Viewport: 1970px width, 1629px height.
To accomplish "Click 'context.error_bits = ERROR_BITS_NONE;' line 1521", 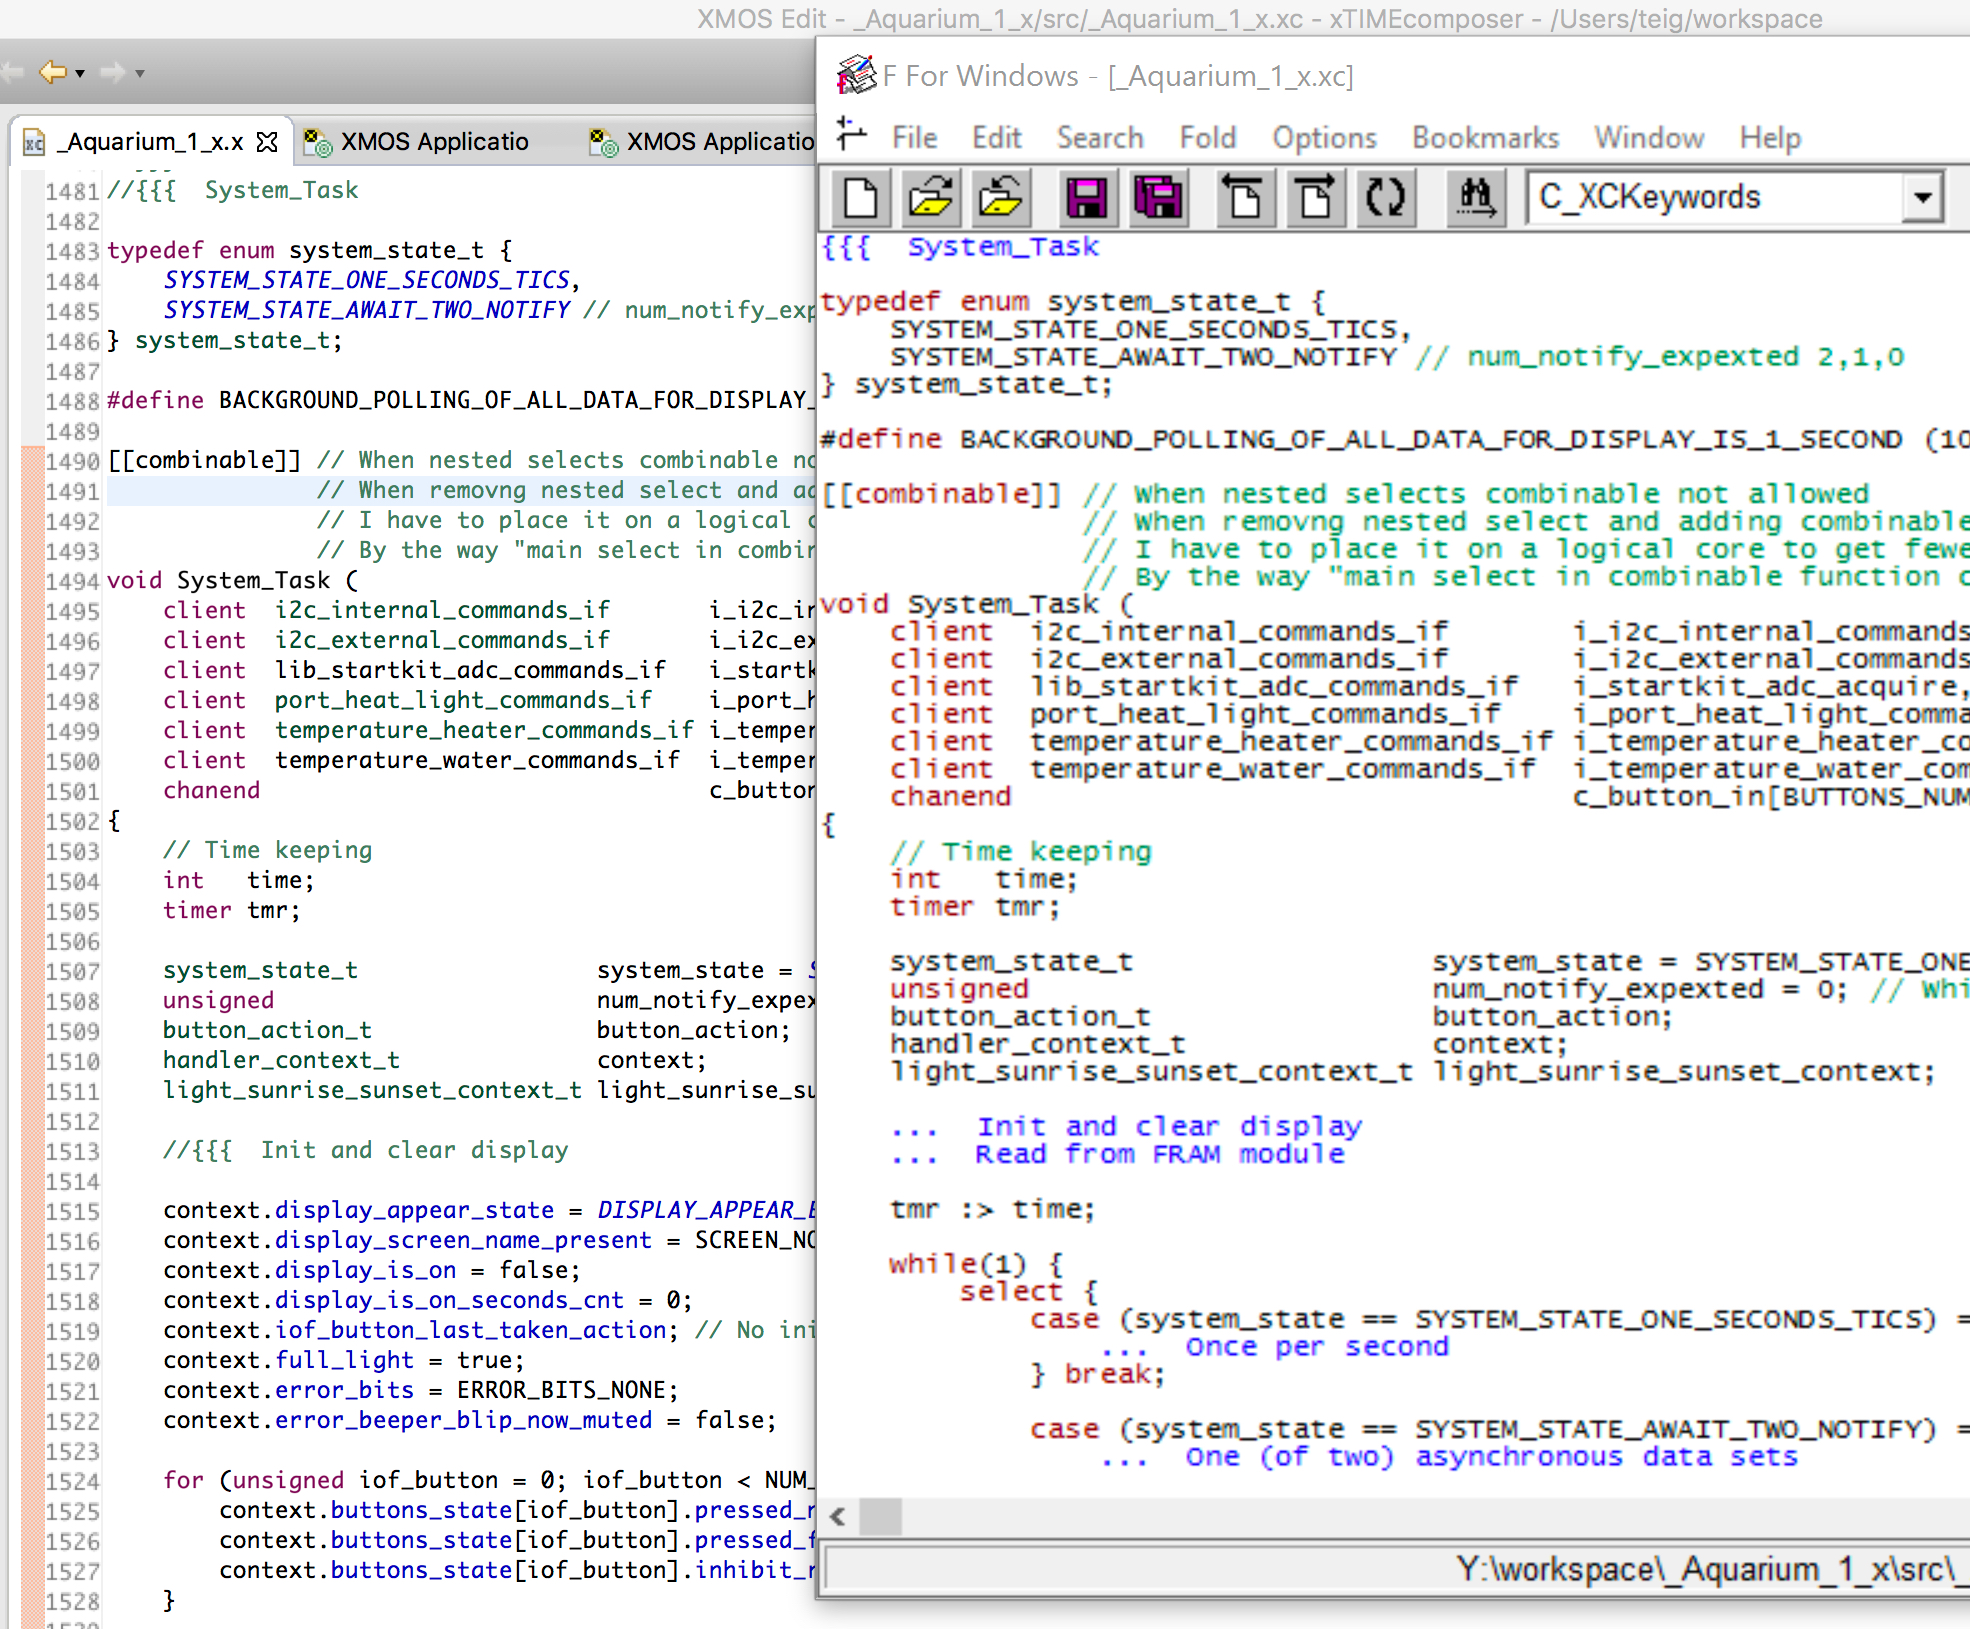I will pyautogui.click(x=421, y=1390).
